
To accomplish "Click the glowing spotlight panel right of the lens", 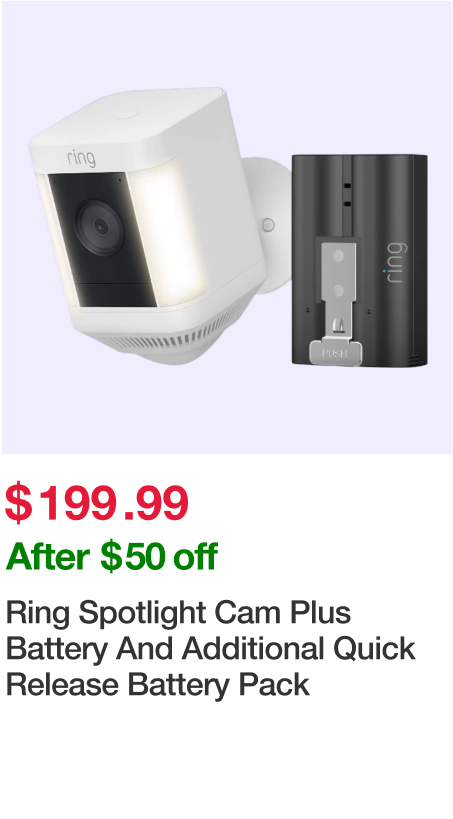I will click(x=166, y=234).
